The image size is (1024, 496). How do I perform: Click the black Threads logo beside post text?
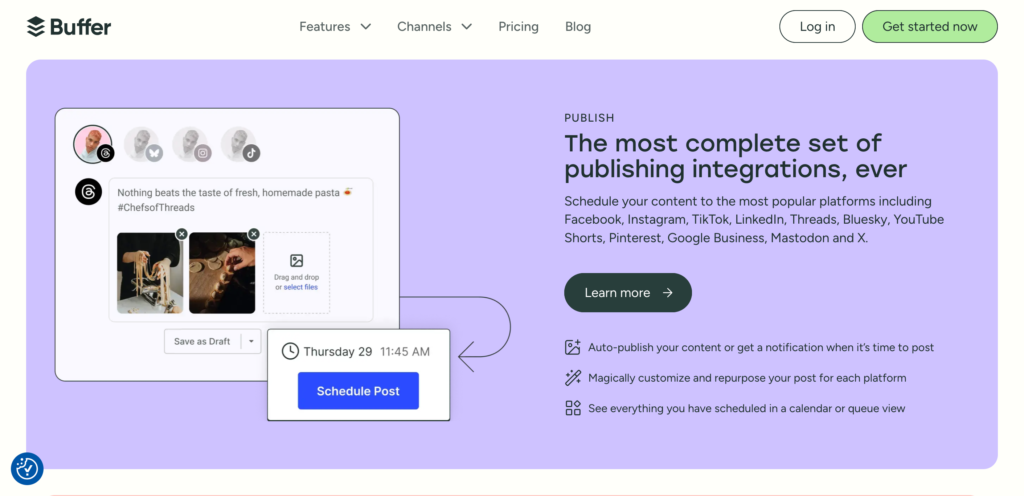click(x=88, y=192)
